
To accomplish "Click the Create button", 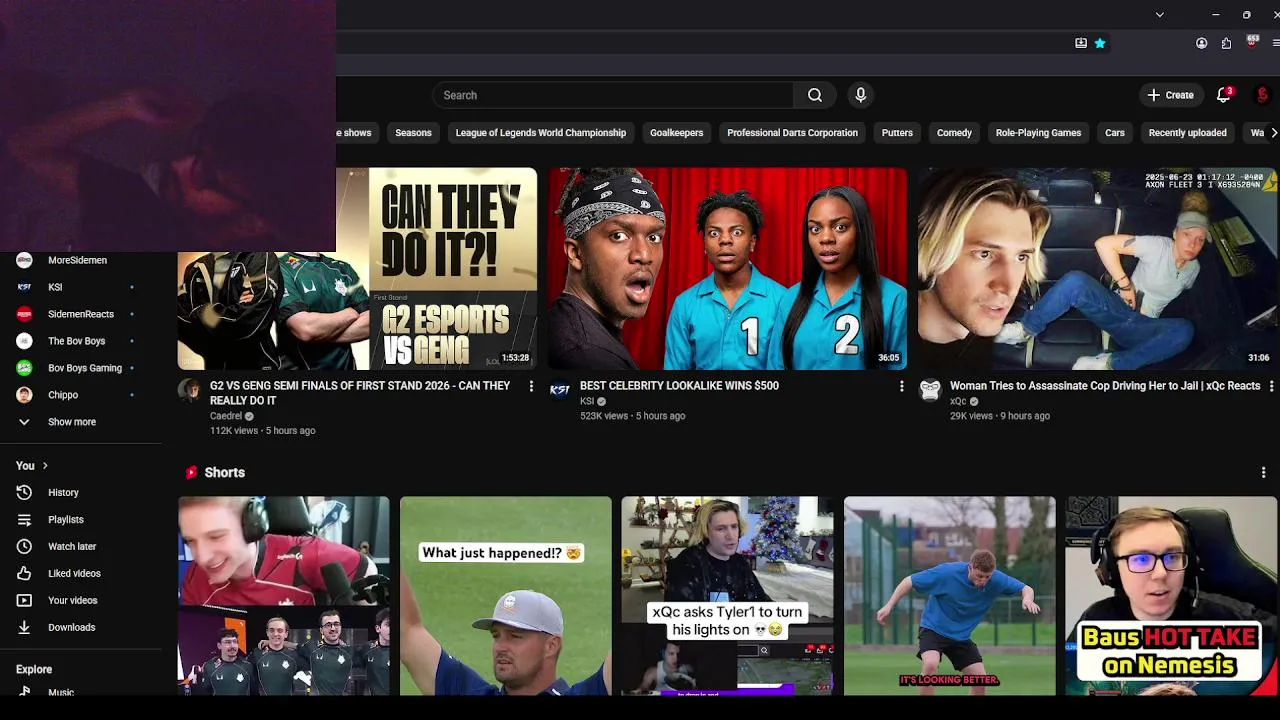I will (1171, 95).
